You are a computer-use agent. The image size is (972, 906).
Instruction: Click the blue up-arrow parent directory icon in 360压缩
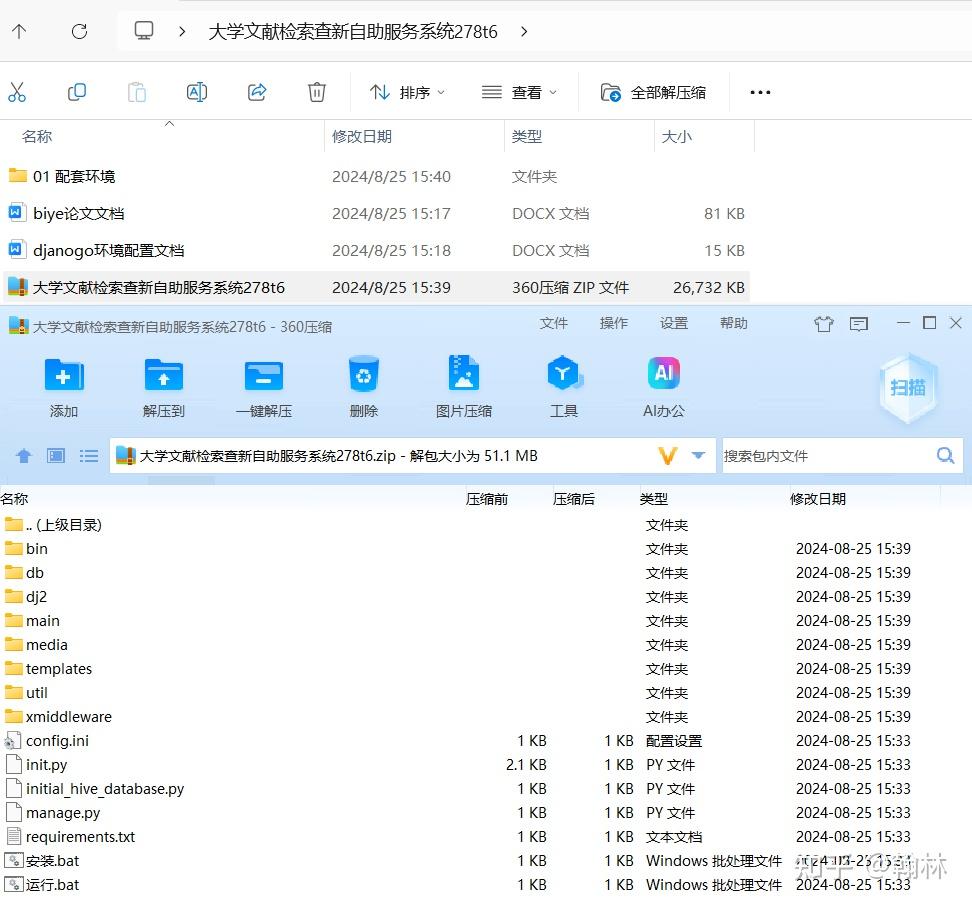tap(24, 456)
